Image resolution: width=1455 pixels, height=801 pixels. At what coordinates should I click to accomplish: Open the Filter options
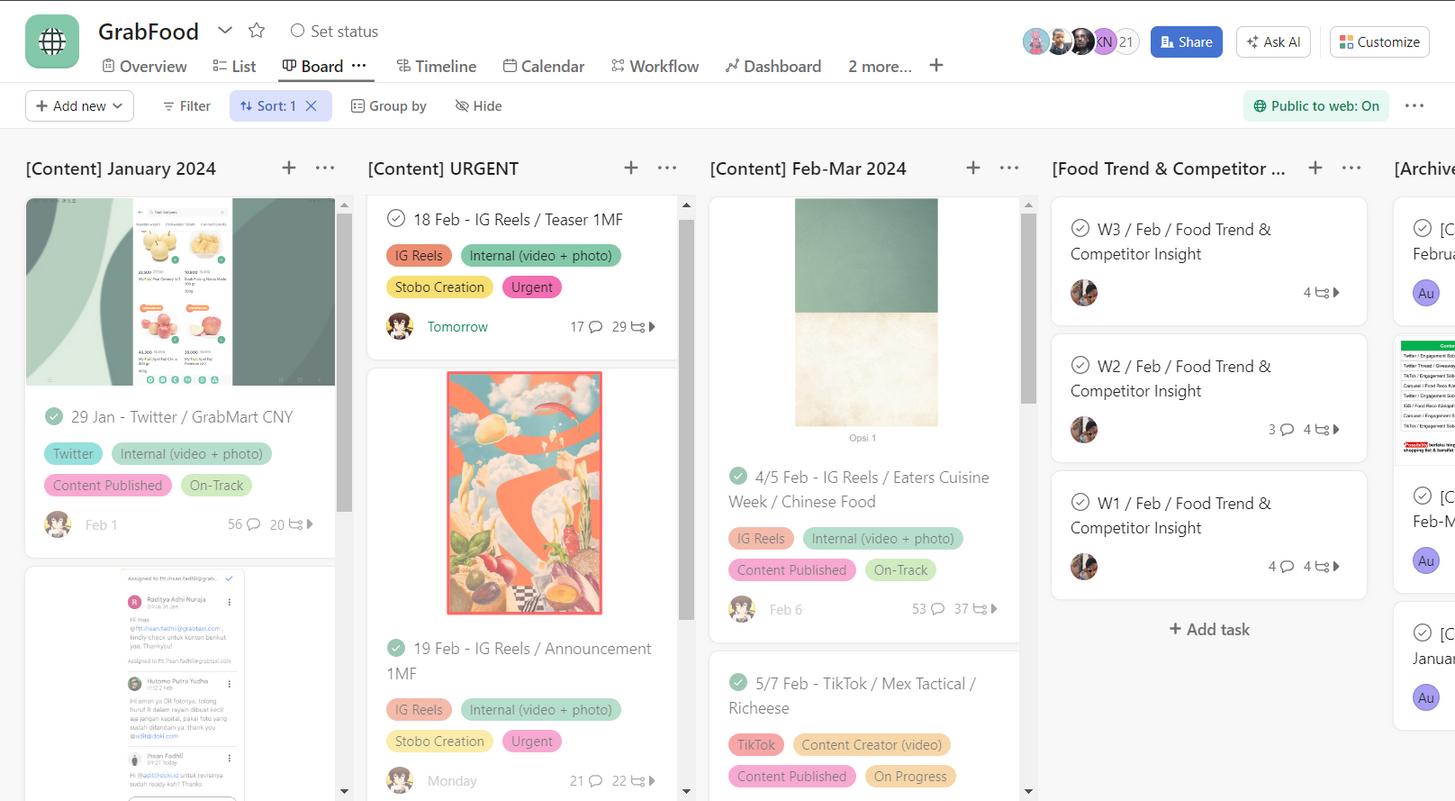click(x=186, y=106)
